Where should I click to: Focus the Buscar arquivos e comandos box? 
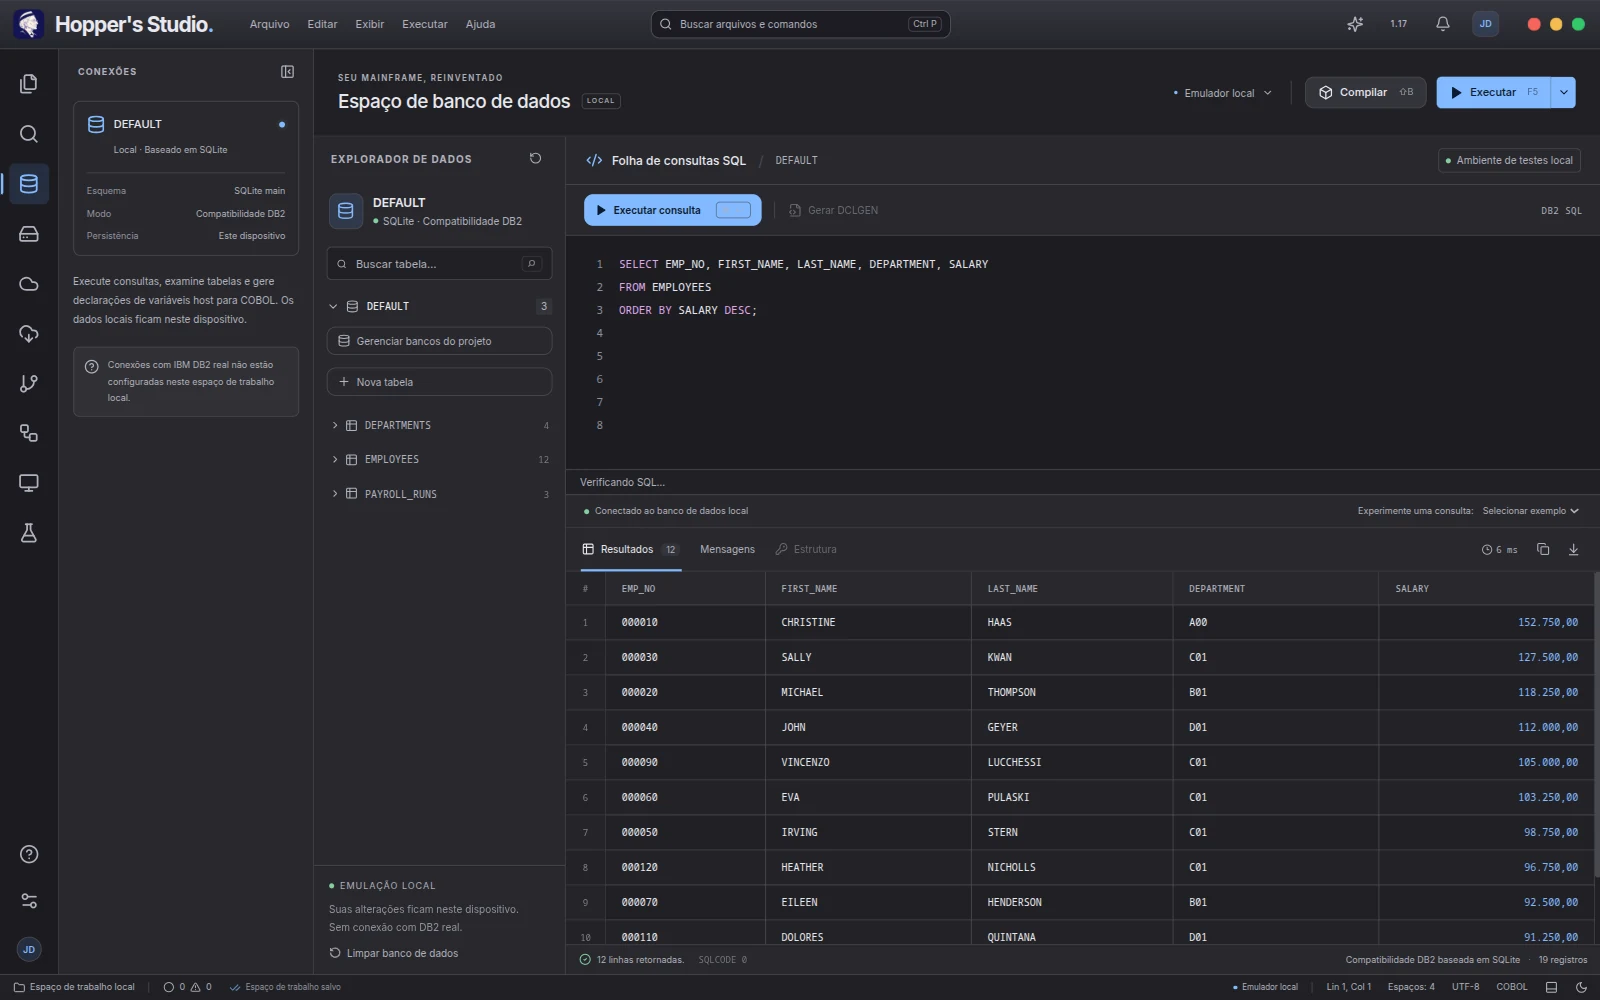tap(800, 24)
